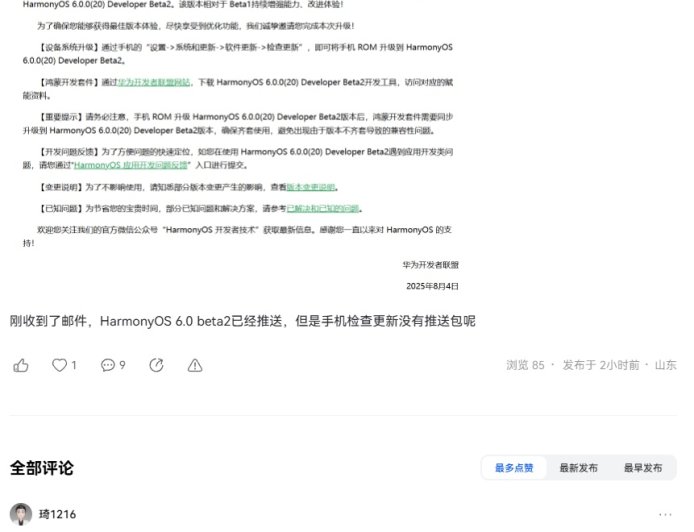Click the 全部评论 heading
Image resolution: width=694 pixels, height=532 pixels.
coord(42,468)
